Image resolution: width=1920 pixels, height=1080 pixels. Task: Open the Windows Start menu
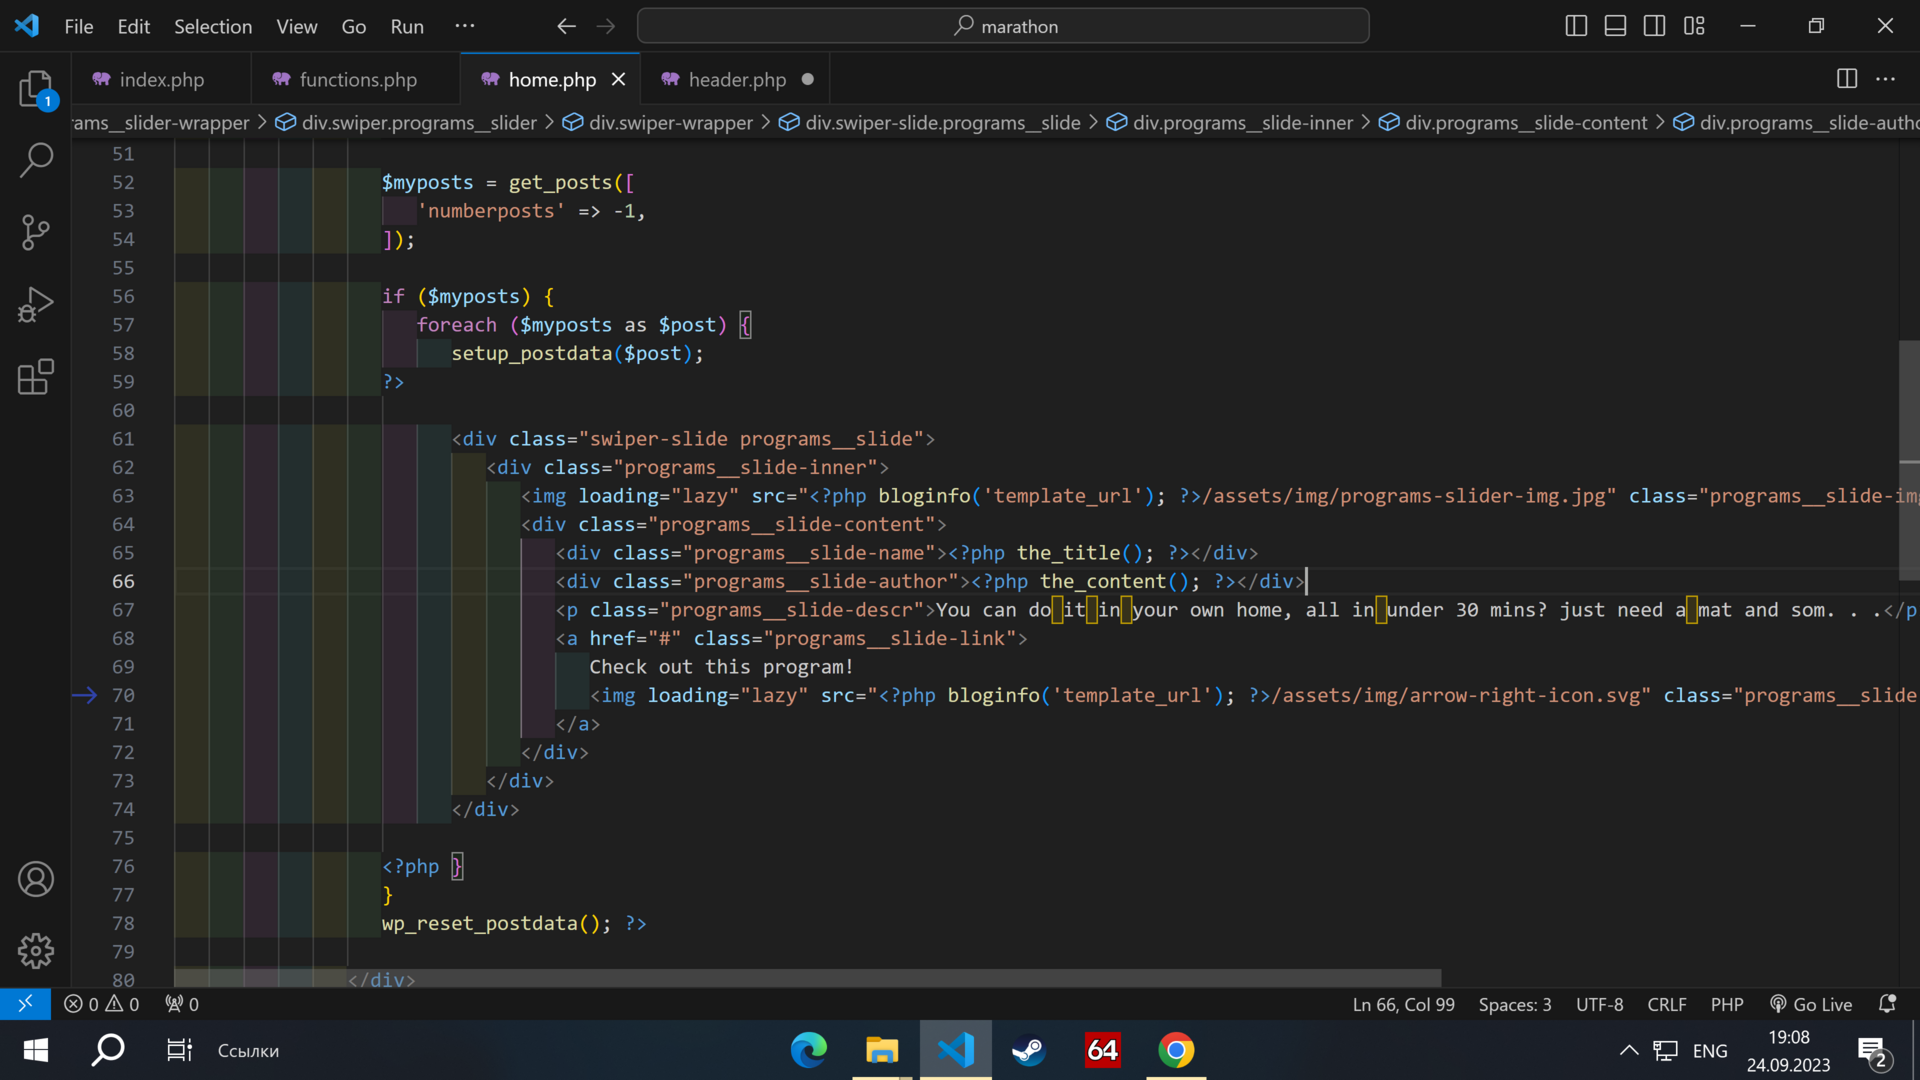point(36,1050)
